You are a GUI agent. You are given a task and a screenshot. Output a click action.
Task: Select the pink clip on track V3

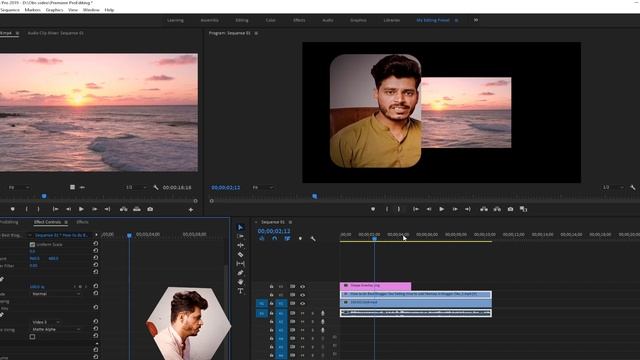pyautogui.click(x=376, y=286)
